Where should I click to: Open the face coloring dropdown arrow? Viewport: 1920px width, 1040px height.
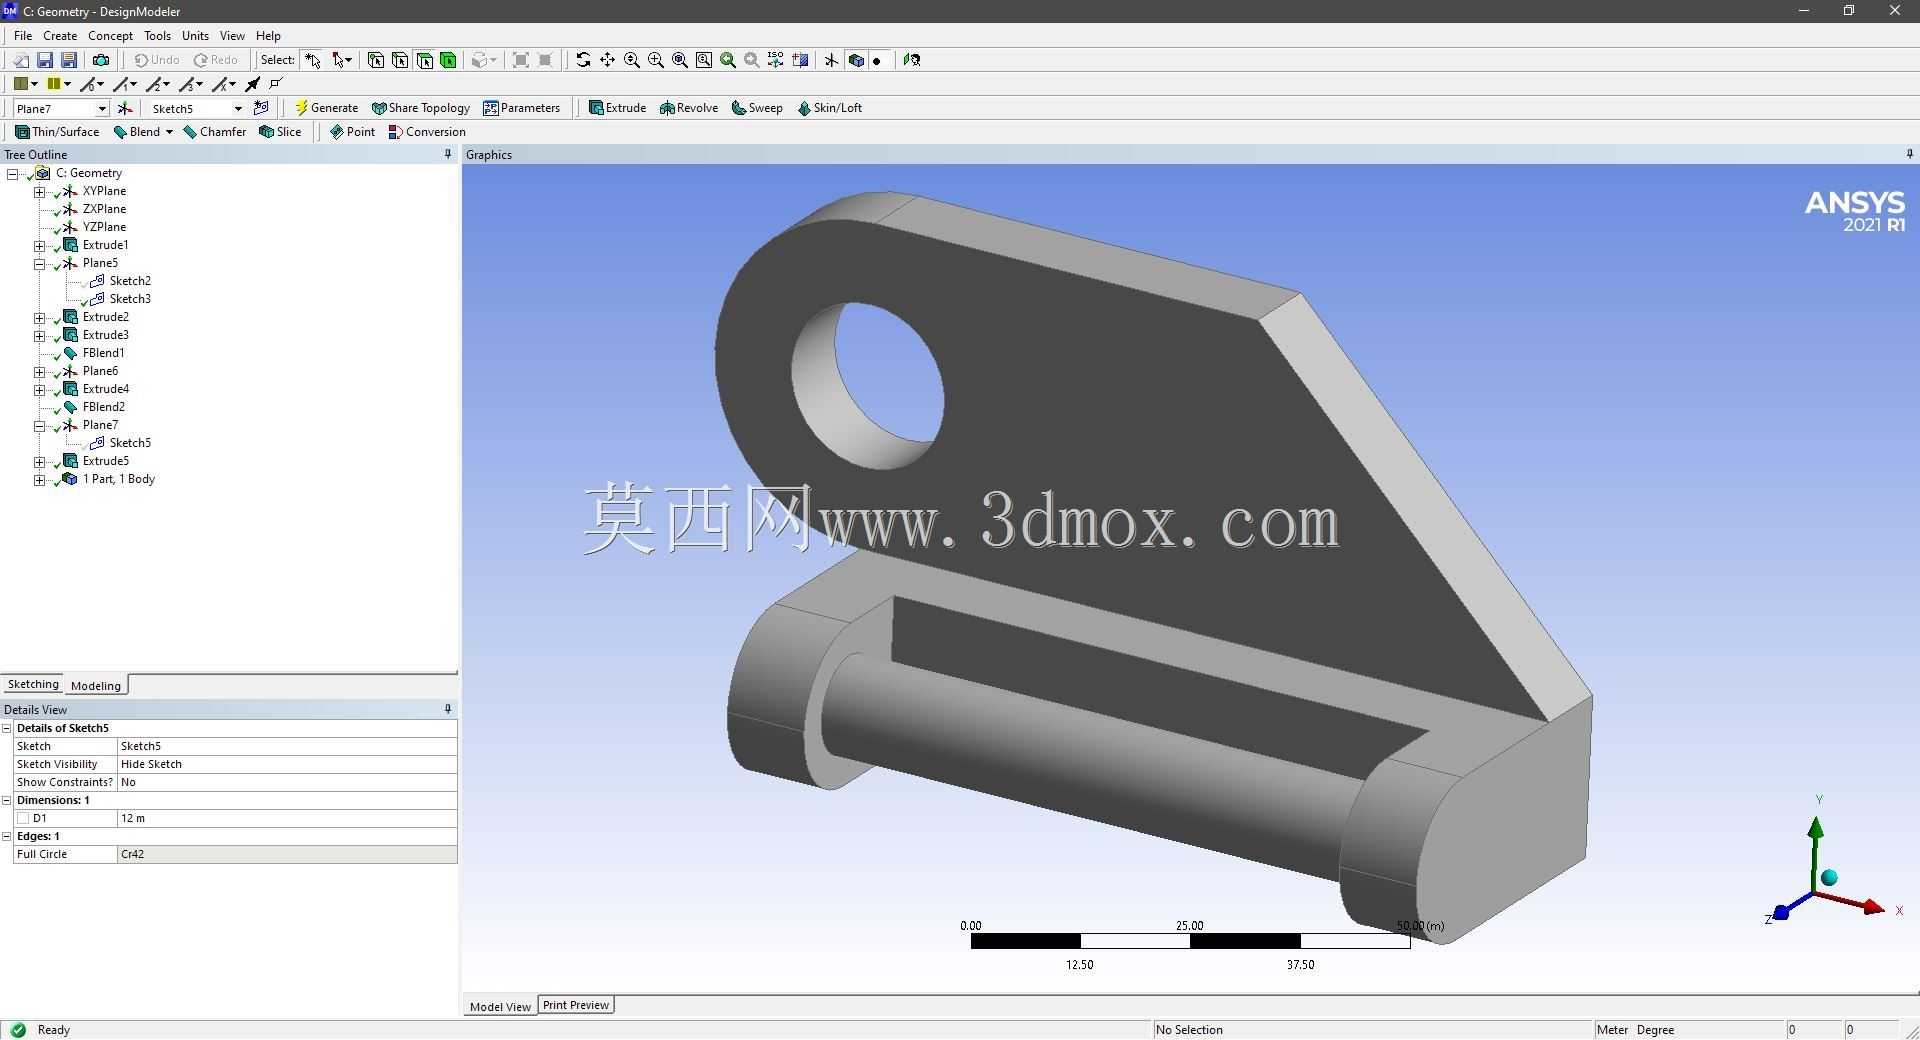tap(35, 84)
